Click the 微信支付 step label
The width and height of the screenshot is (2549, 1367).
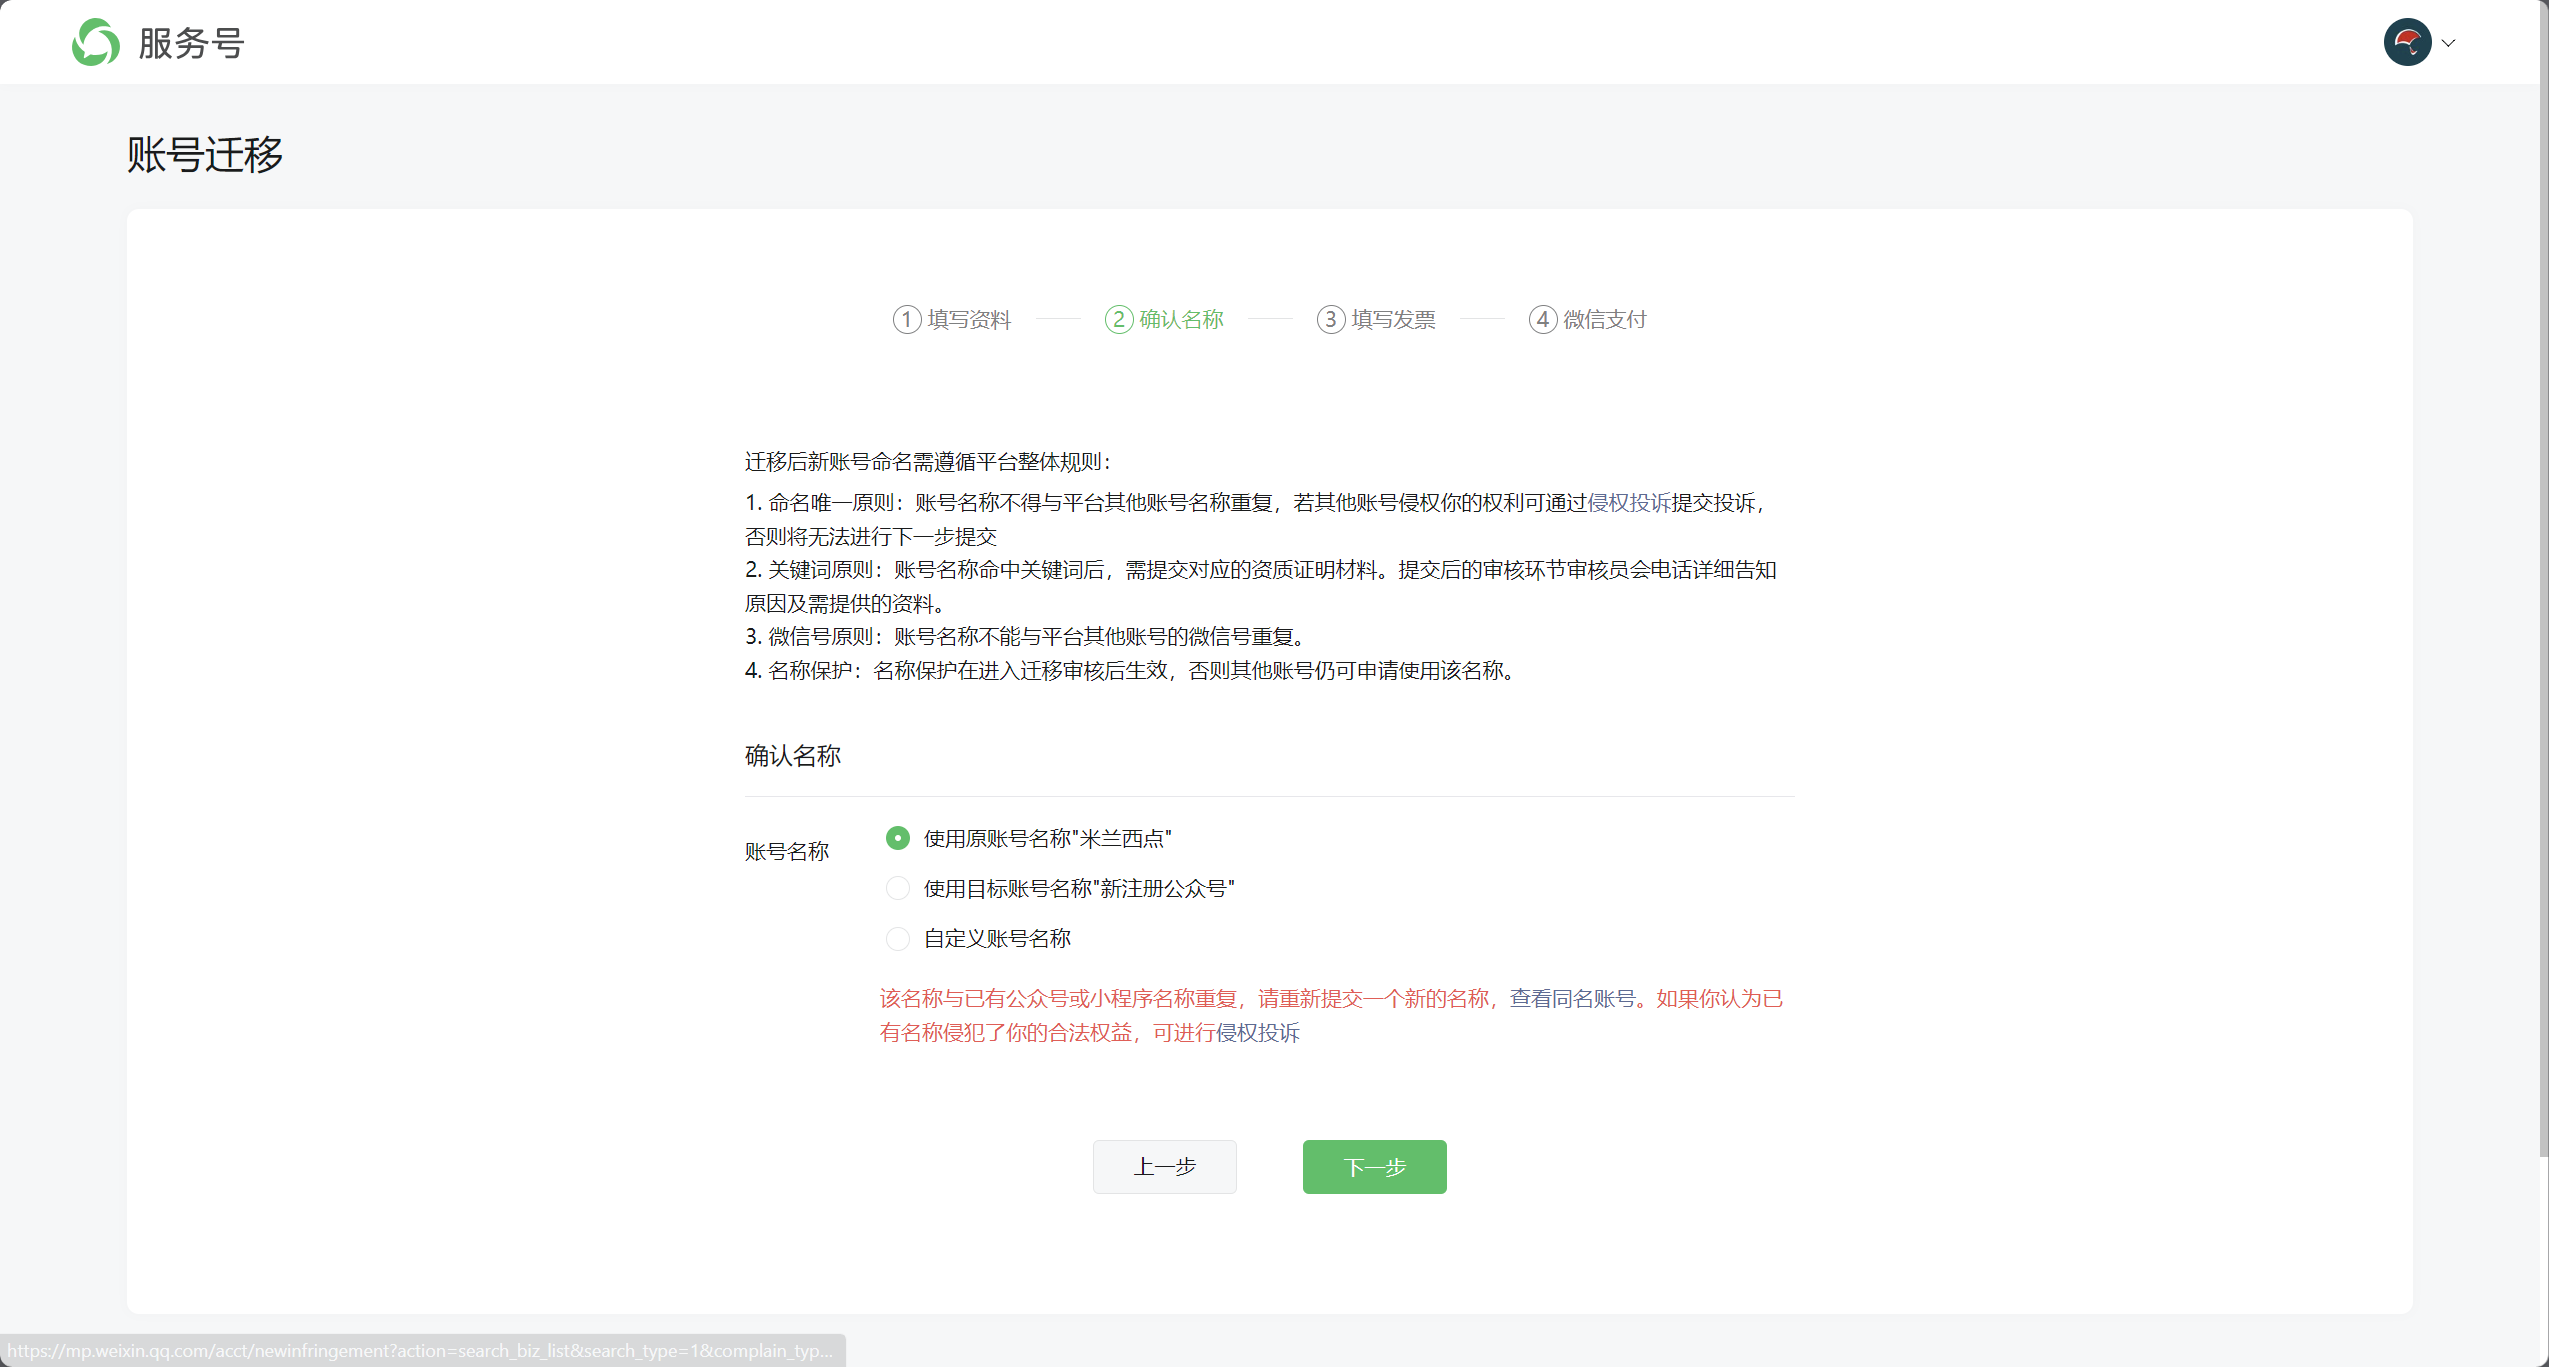1604,319
